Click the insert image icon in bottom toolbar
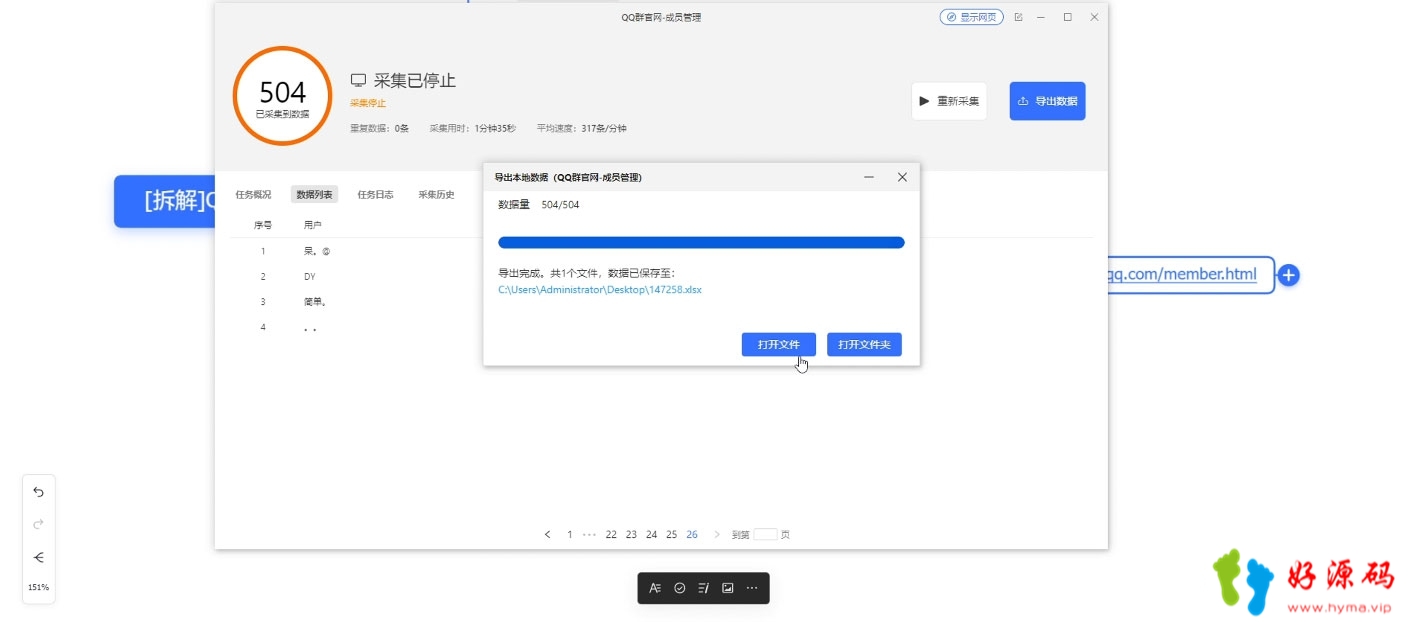Screen dimensions: 1408x622 (x=728, y=588)
